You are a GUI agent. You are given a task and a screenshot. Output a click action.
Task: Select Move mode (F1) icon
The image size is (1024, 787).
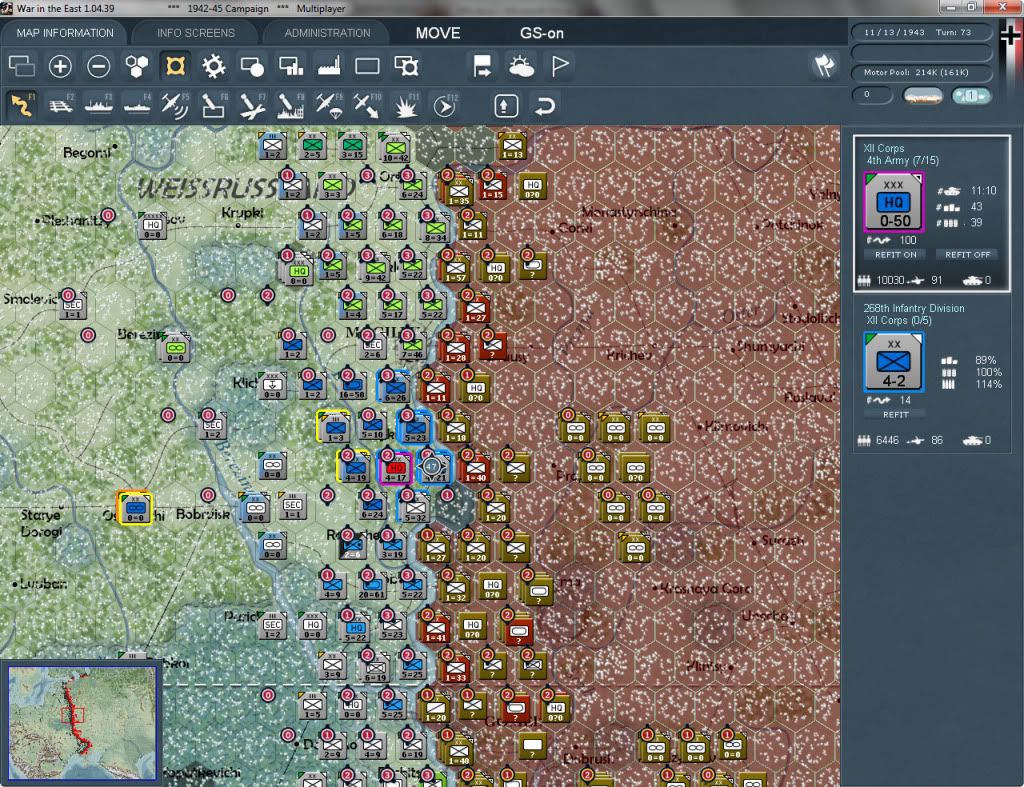22,105
